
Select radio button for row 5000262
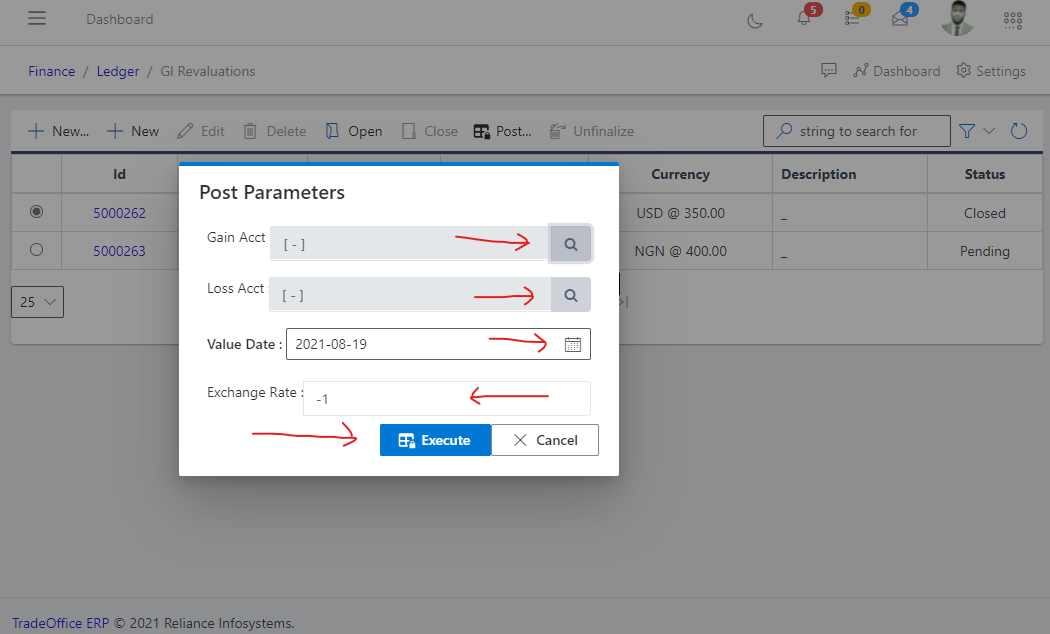(36, 211)
